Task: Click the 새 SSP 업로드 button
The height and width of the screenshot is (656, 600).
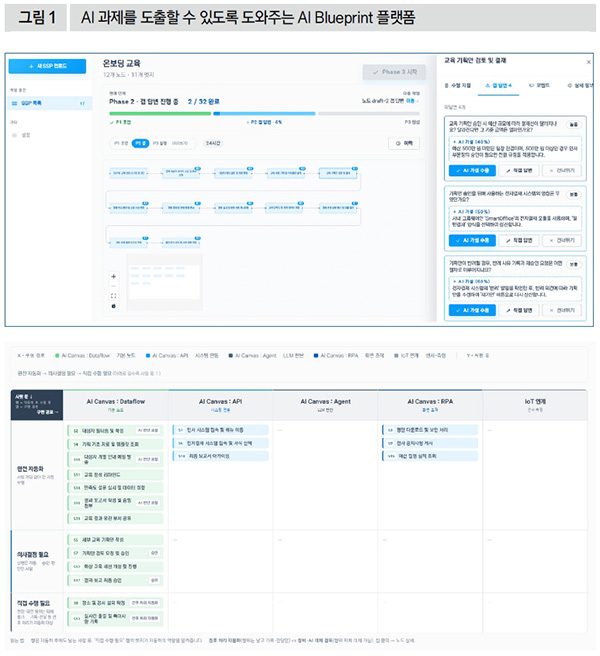Action: pyautogui.click(x=47, y=66)
